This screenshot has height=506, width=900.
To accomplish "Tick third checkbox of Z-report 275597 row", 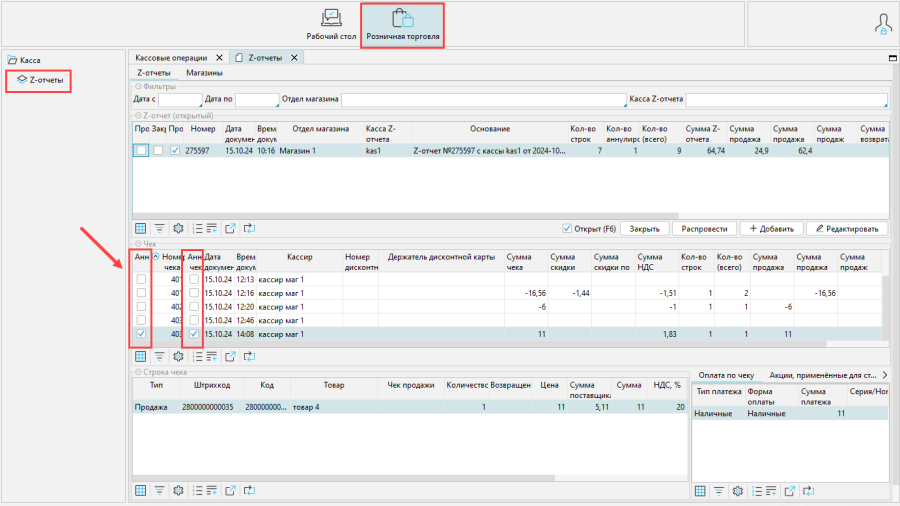I will coord(176,151).
